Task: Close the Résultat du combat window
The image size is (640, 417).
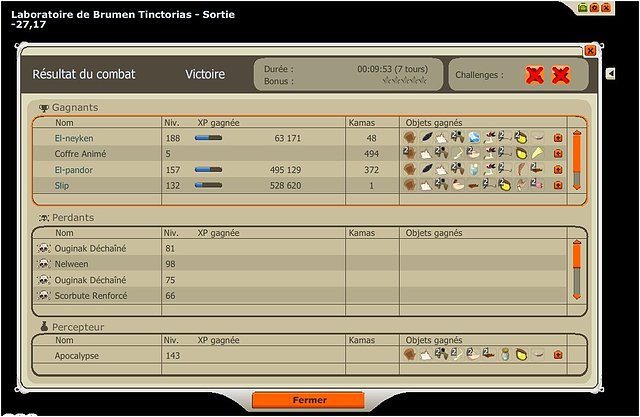Action: click(590, 50)
